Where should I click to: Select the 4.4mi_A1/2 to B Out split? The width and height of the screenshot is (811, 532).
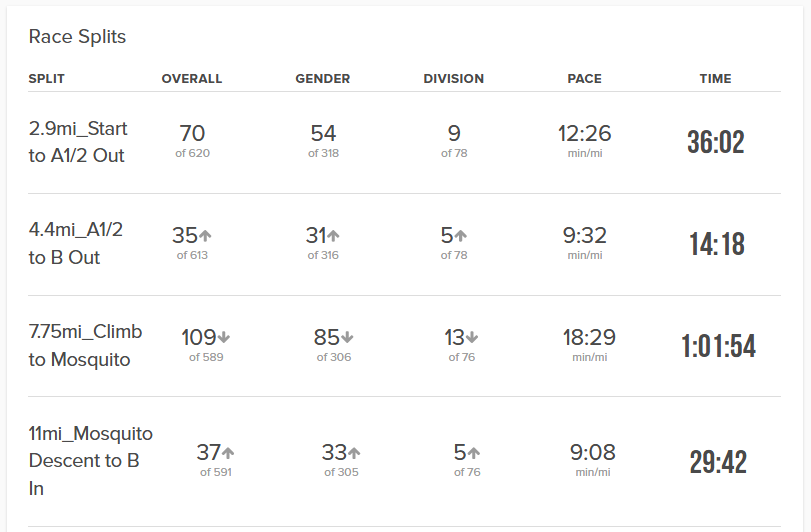tap(76, 244)
